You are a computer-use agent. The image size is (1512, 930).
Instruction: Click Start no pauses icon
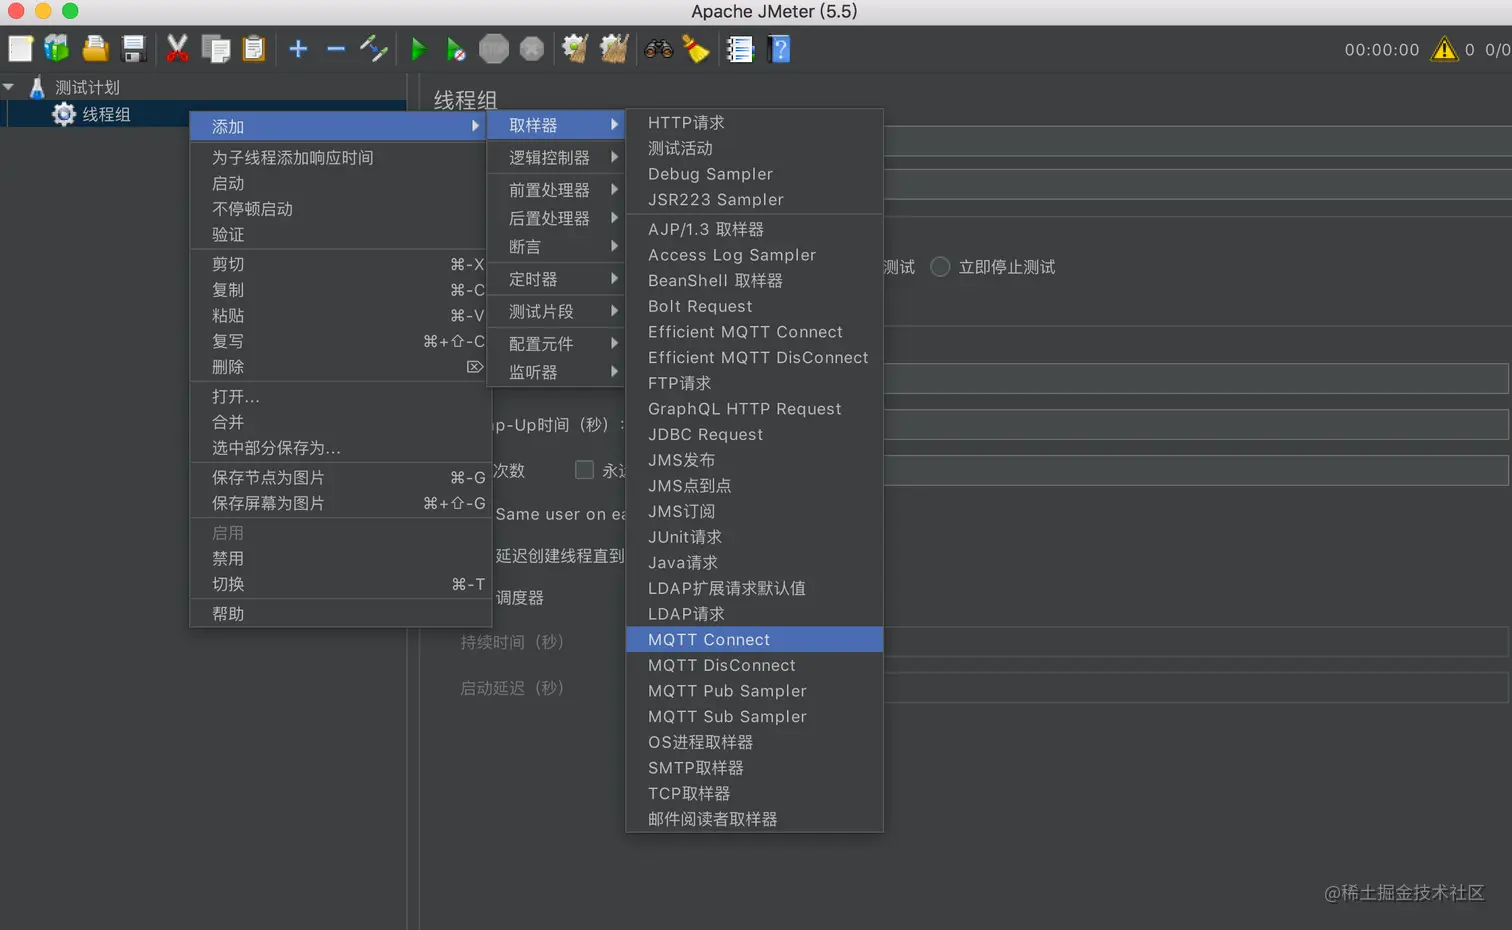455,49
